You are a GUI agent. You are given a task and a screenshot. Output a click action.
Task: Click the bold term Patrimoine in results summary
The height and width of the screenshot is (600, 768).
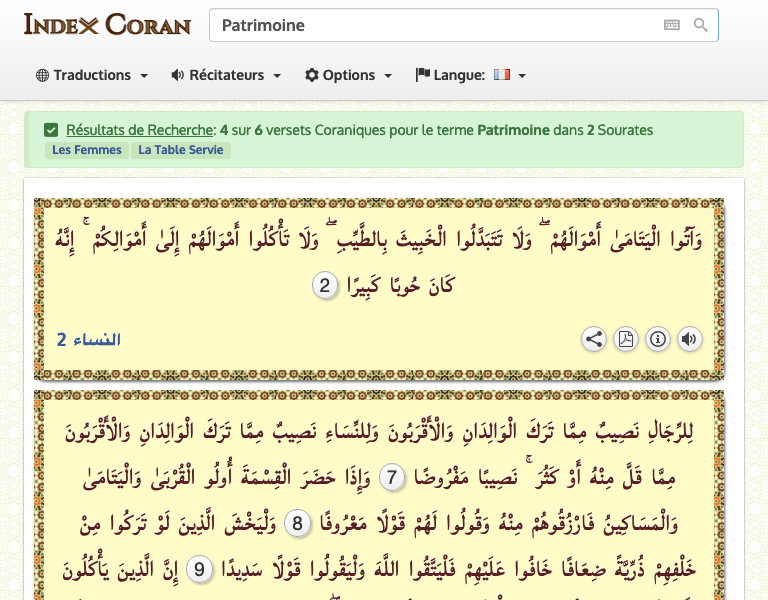point(513,130)
